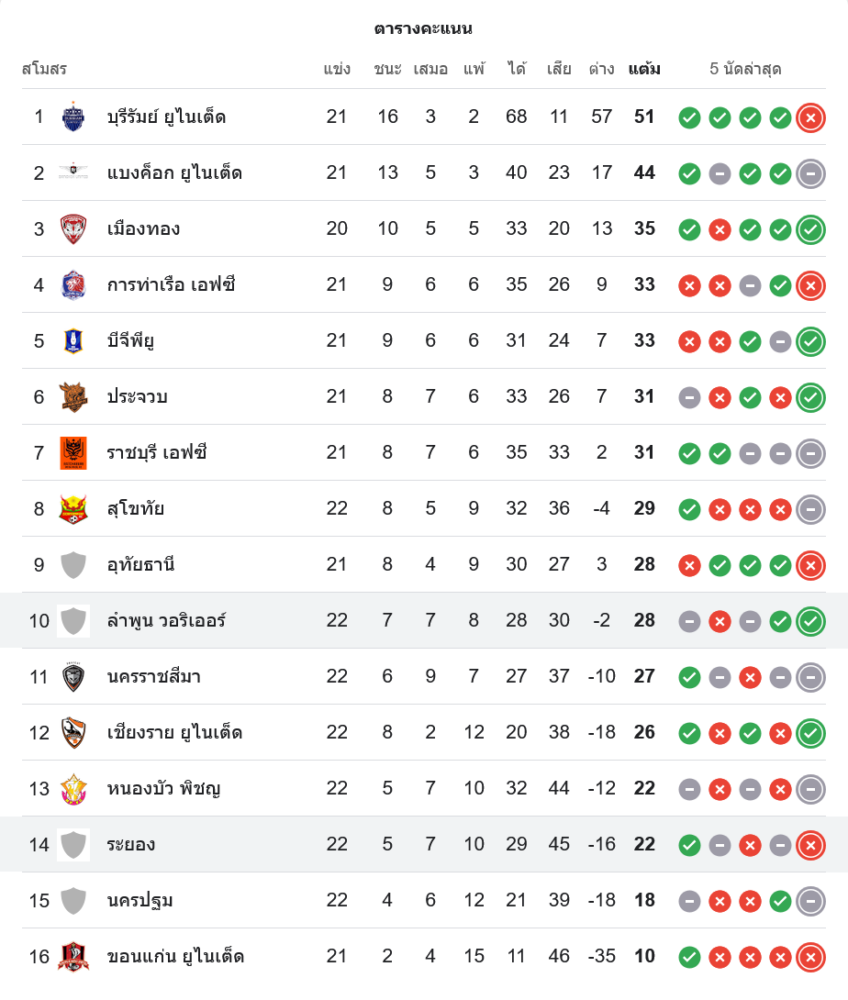Image resolution: width=848 pixels, height=1000 pixels.
Task: Click the แต้ม points column header
Action: [x=644, y=69]
